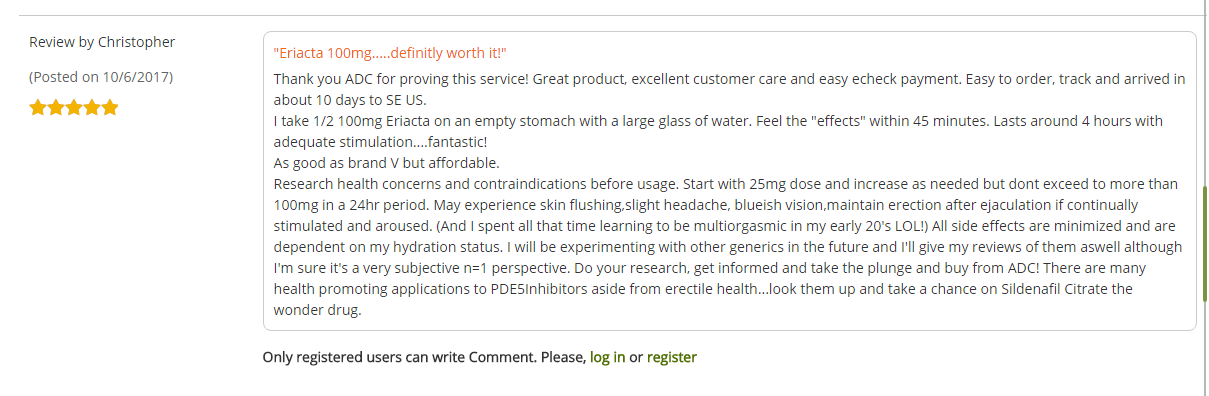This screenshot has width=1209, height=396.
Task: Click "Only registered users can write Comment" text
Action: click(x=399, y=357)
